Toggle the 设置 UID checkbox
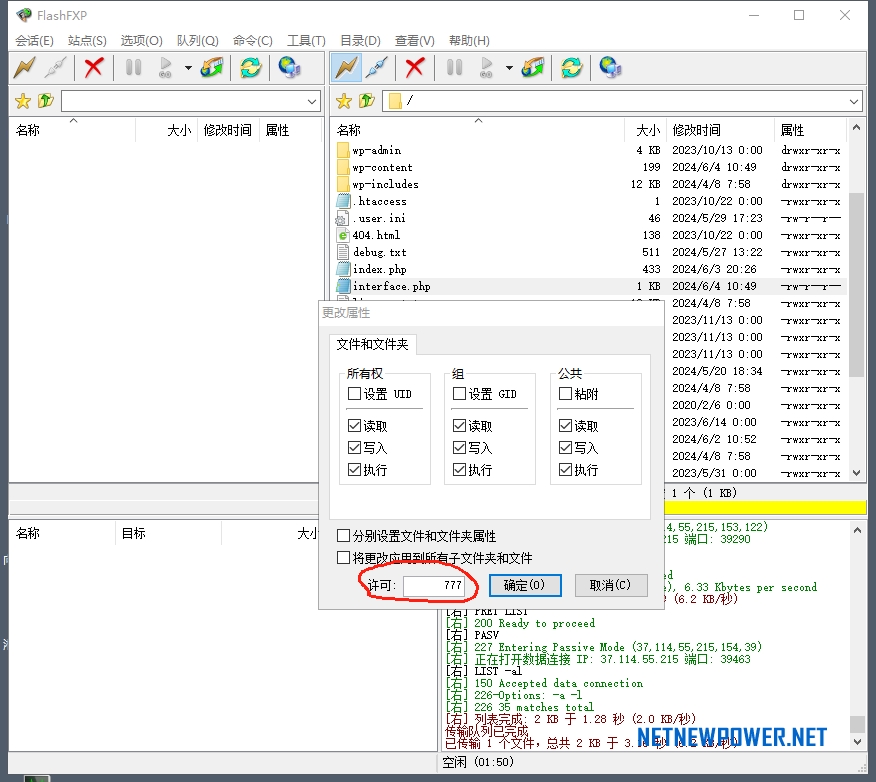Viewport: 876px width, 782px height. (x=354, y=394)
